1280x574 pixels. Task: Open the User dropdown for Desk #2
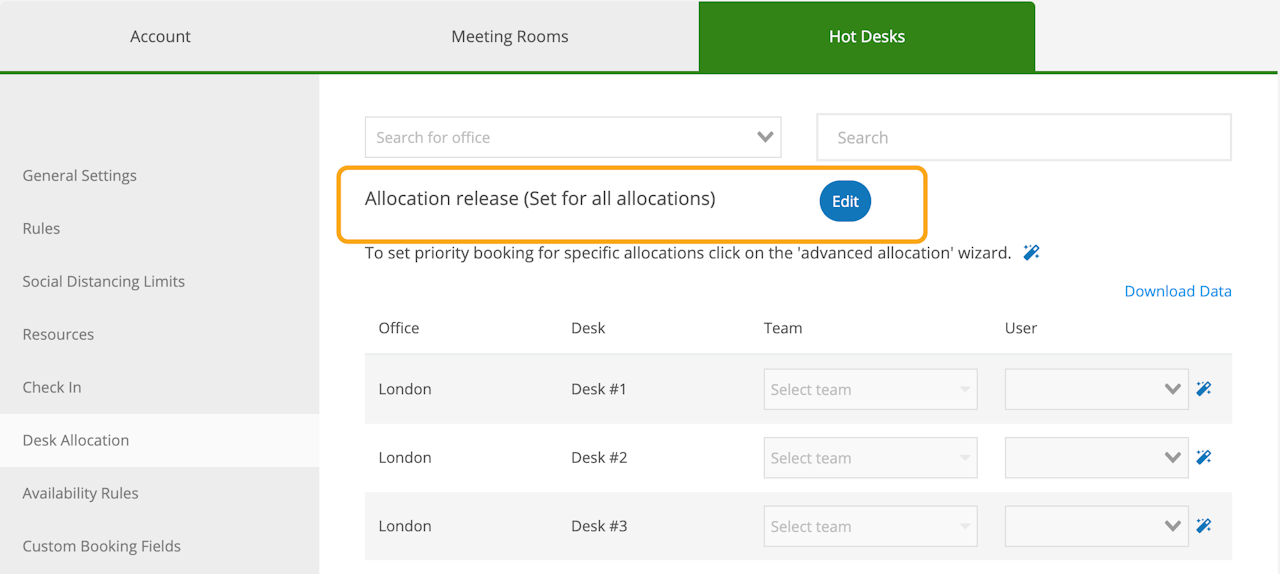coord(1097,457)
